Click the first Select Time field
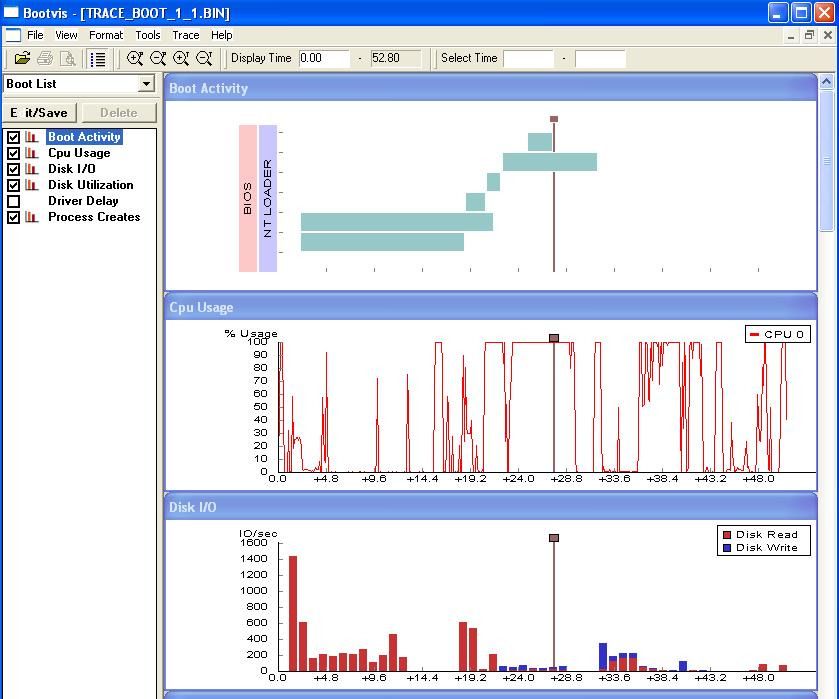The image size is (839, 699). (529, 58)
